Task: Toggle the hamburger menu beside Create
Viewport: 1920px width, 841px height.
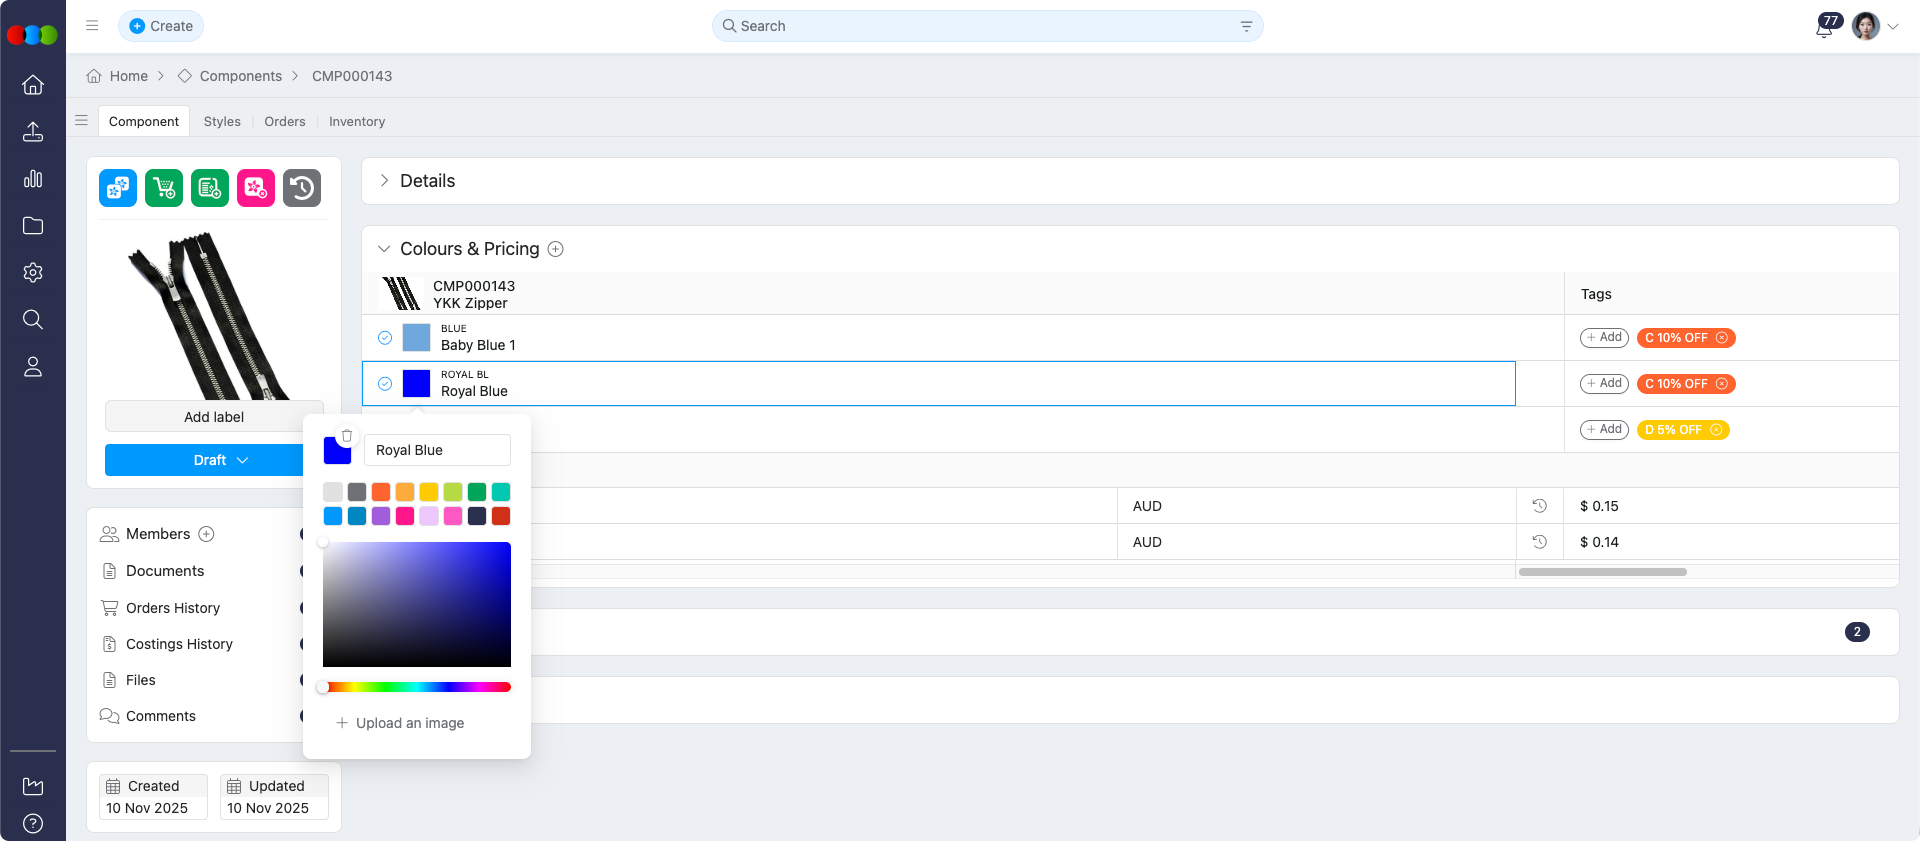Action: click(92, 26)
